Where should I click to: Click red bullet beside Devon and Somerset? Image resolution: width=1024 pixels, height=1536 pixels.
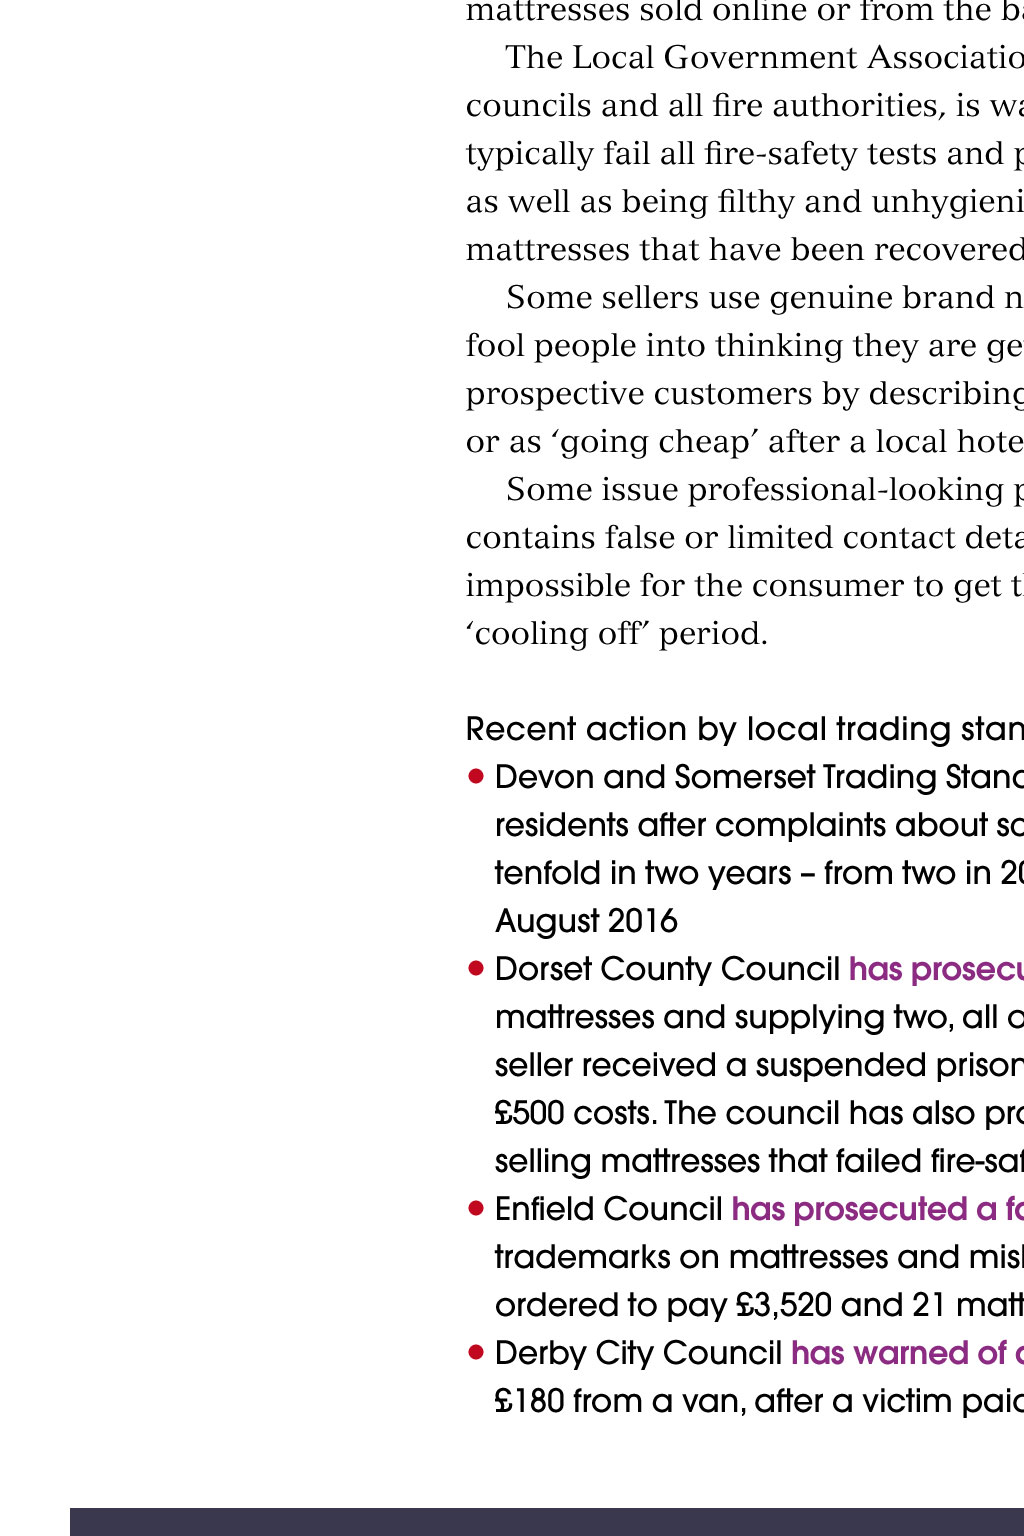pyautogui.click(x=476, y=777)
